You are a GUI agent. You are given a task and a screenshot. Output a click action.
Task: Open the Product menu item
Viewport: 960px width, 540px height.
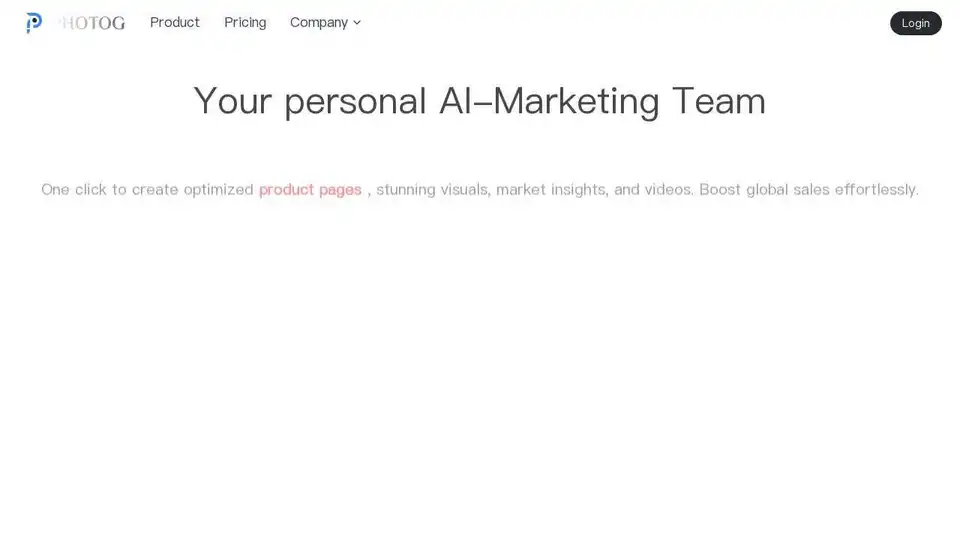(x=174, y=23)
